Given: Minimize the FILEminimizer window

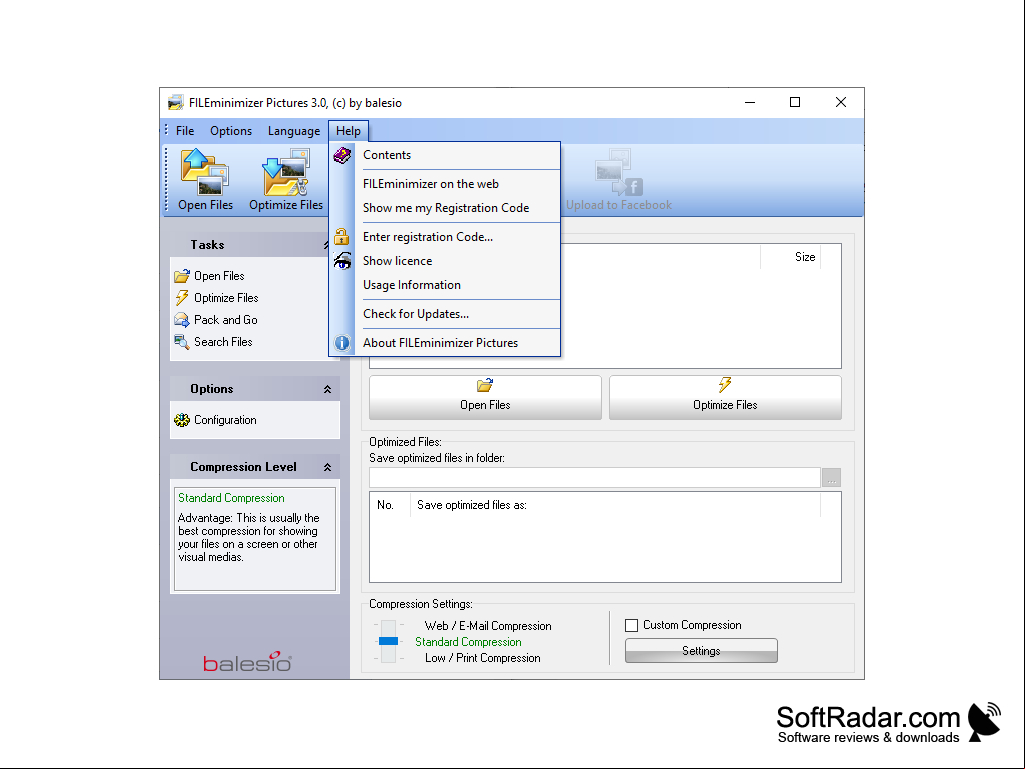Looking at the screenshot, I should (750, 103).
